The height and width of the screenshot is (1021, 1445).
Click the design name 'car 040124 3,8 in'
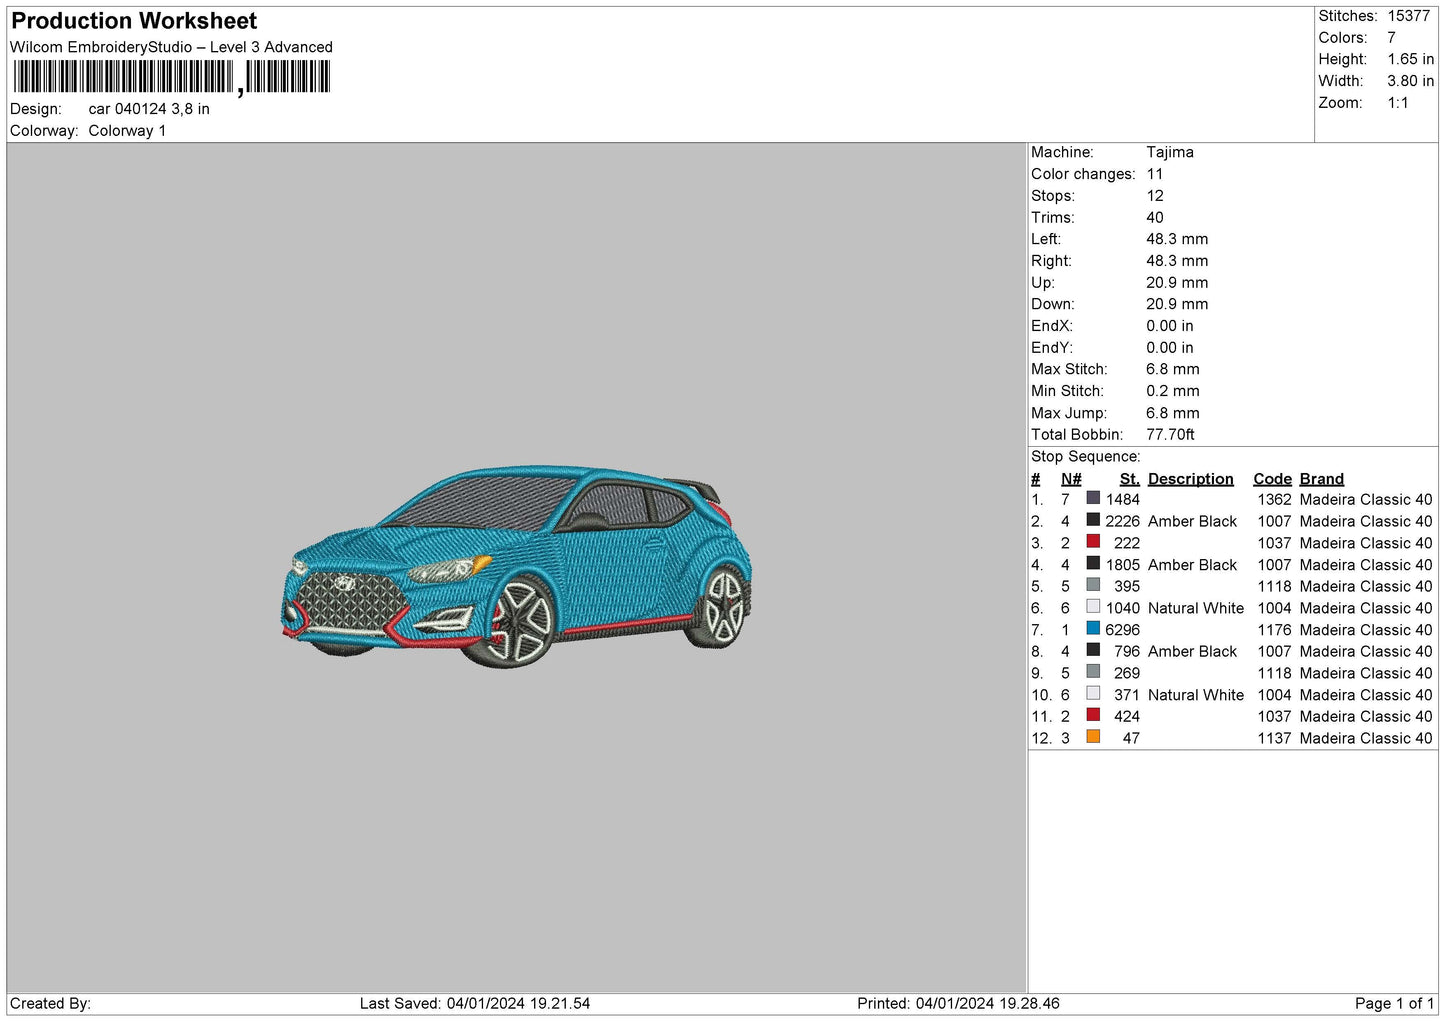click(149, 109)
